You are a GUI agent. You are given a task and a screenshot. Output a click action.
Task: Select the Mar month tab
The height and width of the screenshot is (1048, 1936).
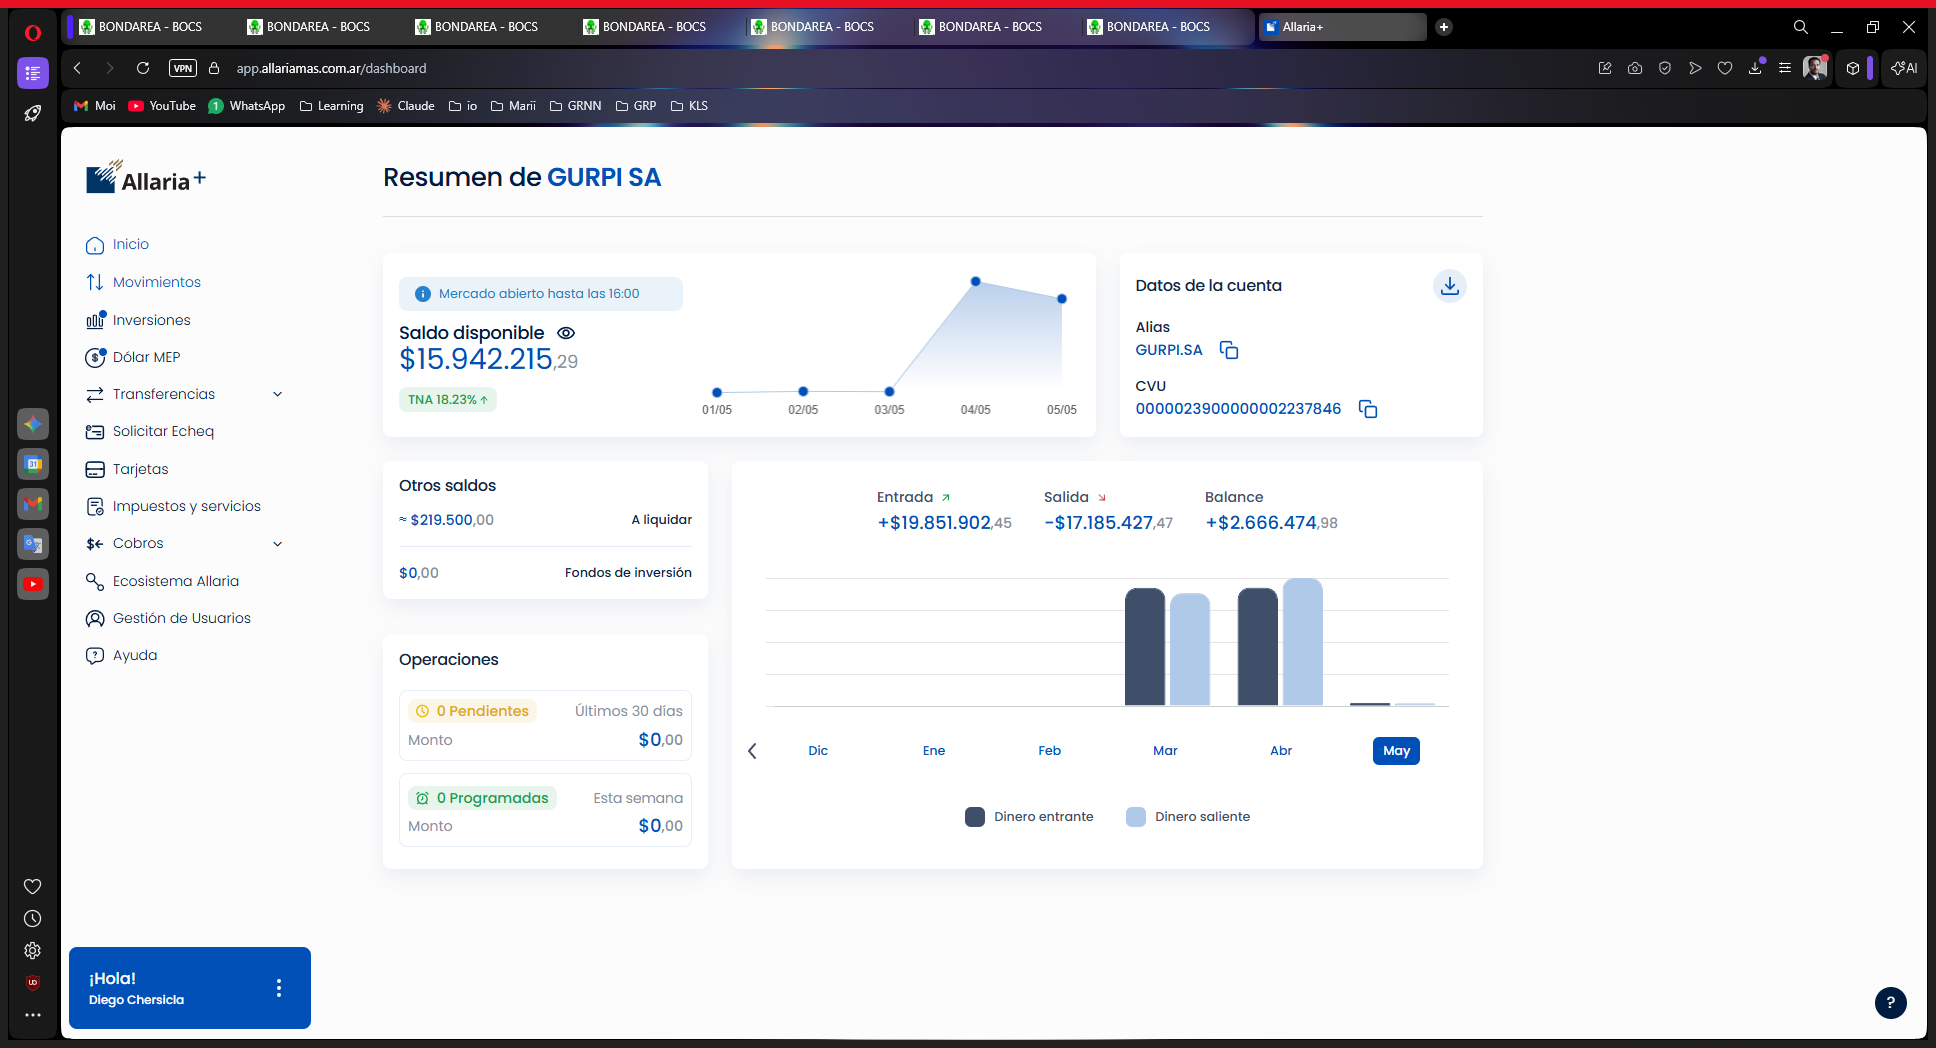1165,751
